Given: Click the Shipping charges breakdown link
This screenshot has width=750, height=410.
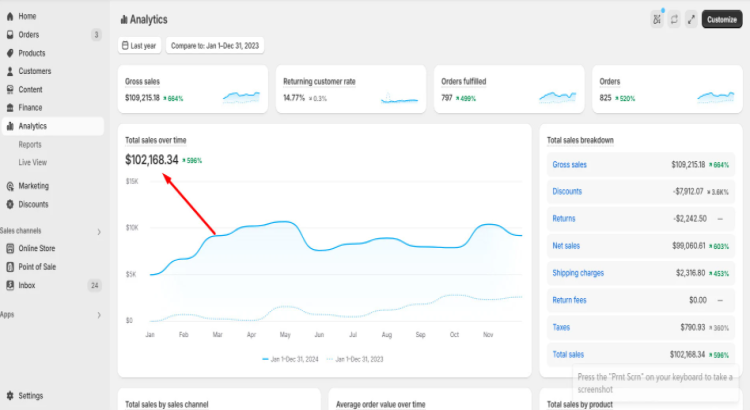Looking at the screenshot, I should [x=578, y=273].
